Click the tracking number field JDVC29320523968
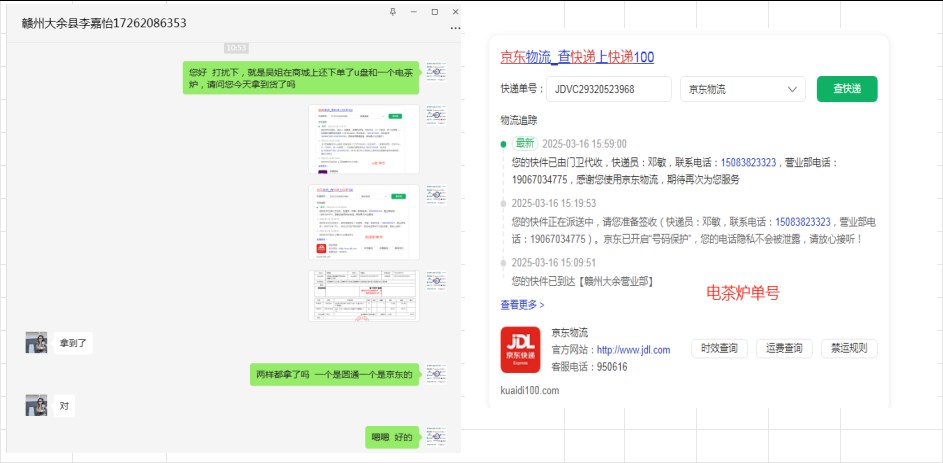 tap(609, 89)
